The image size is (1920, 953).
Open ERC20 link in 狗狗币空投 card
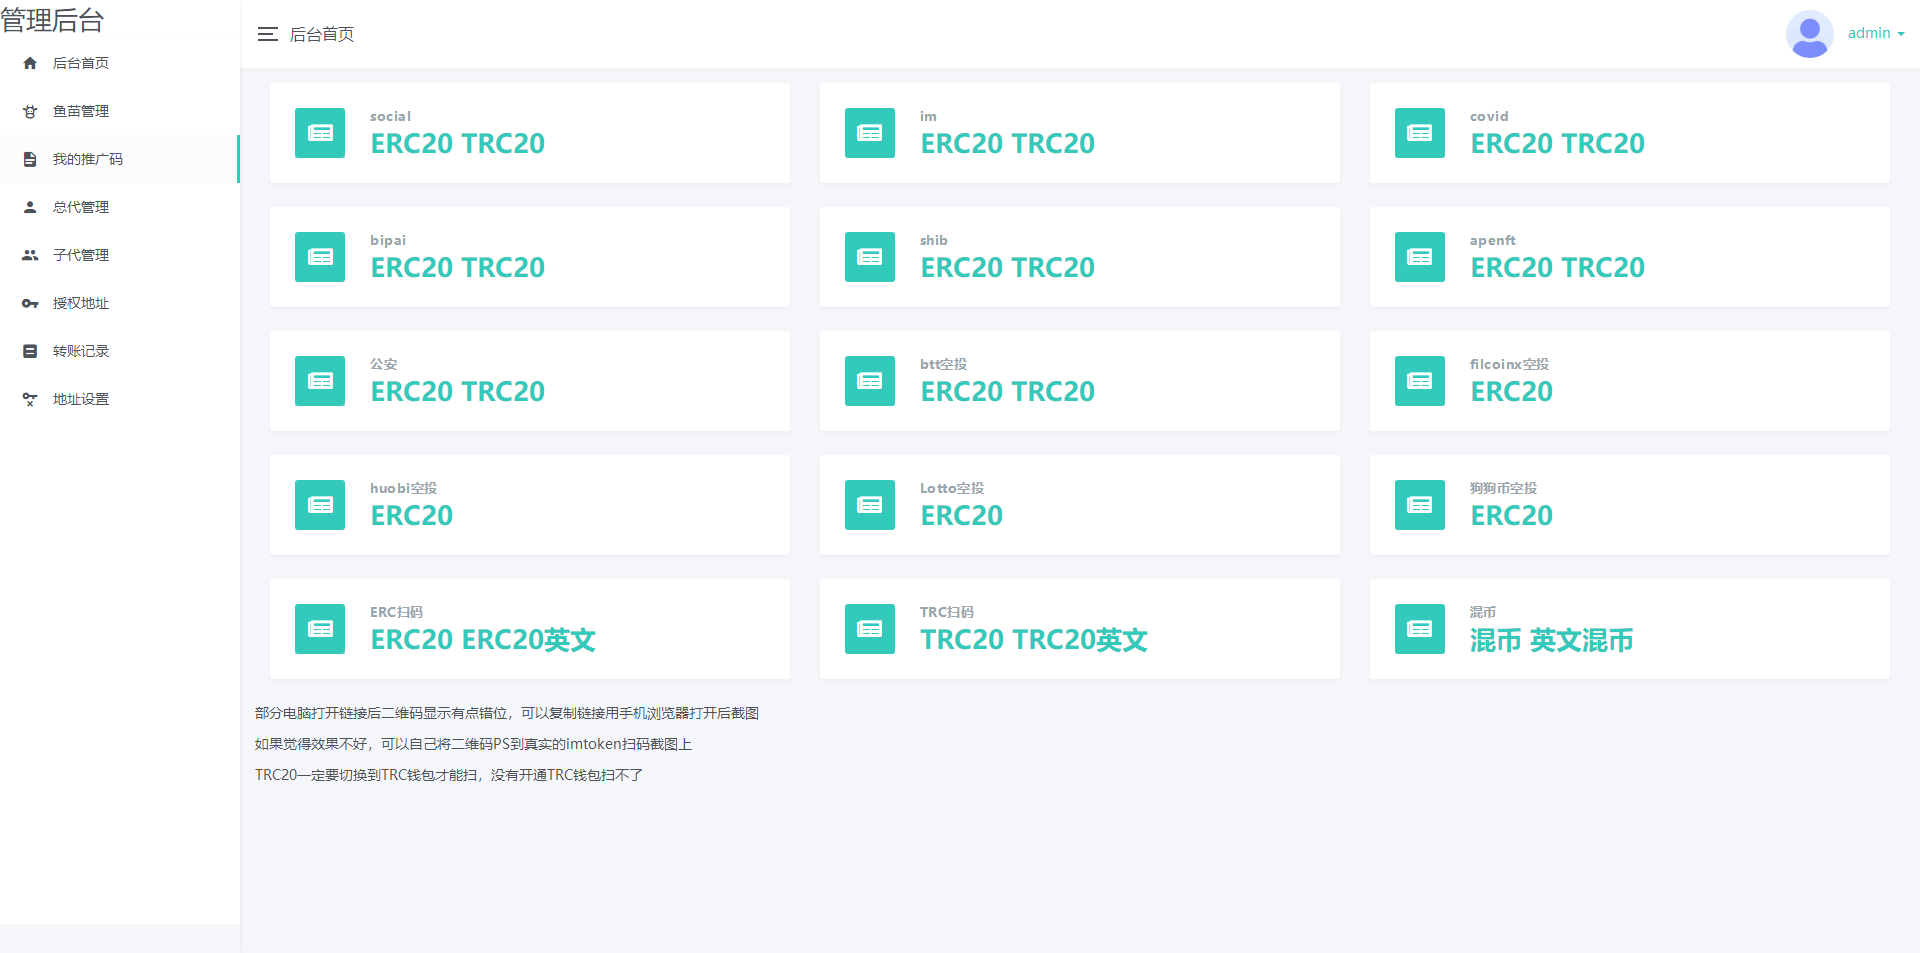click(1512, 516)
